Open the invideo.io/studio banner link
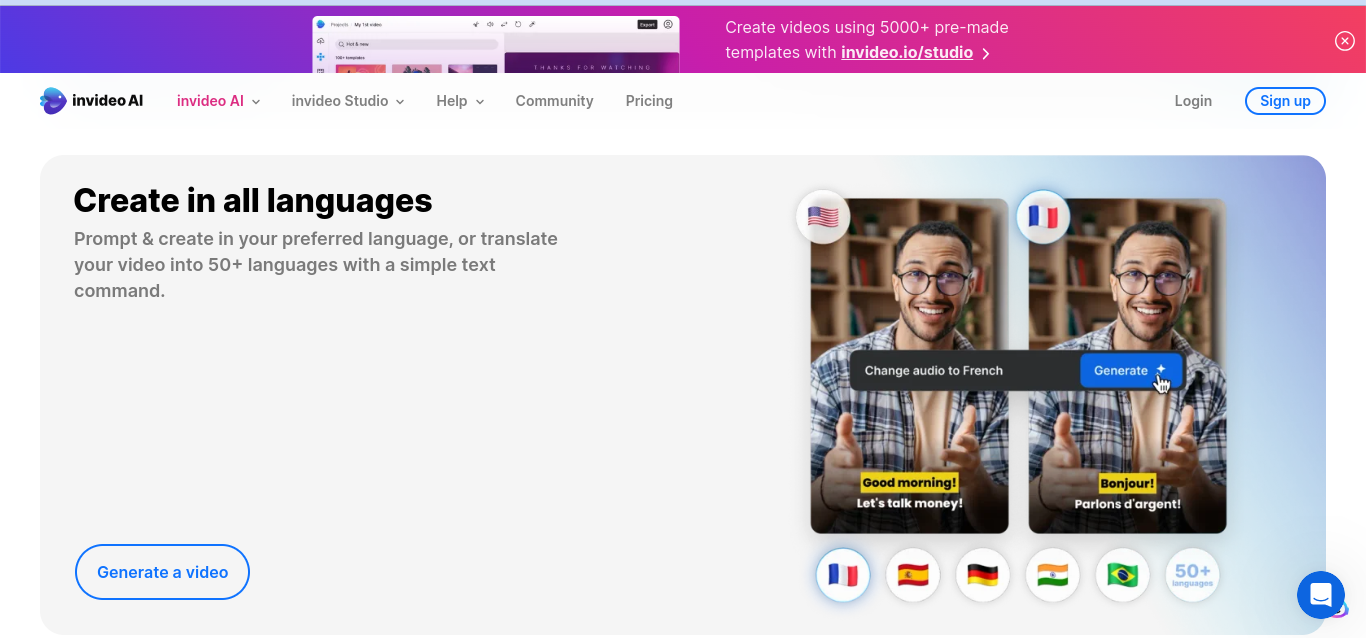The height and width of the screenshot is (638, 1366). point(907,52)
